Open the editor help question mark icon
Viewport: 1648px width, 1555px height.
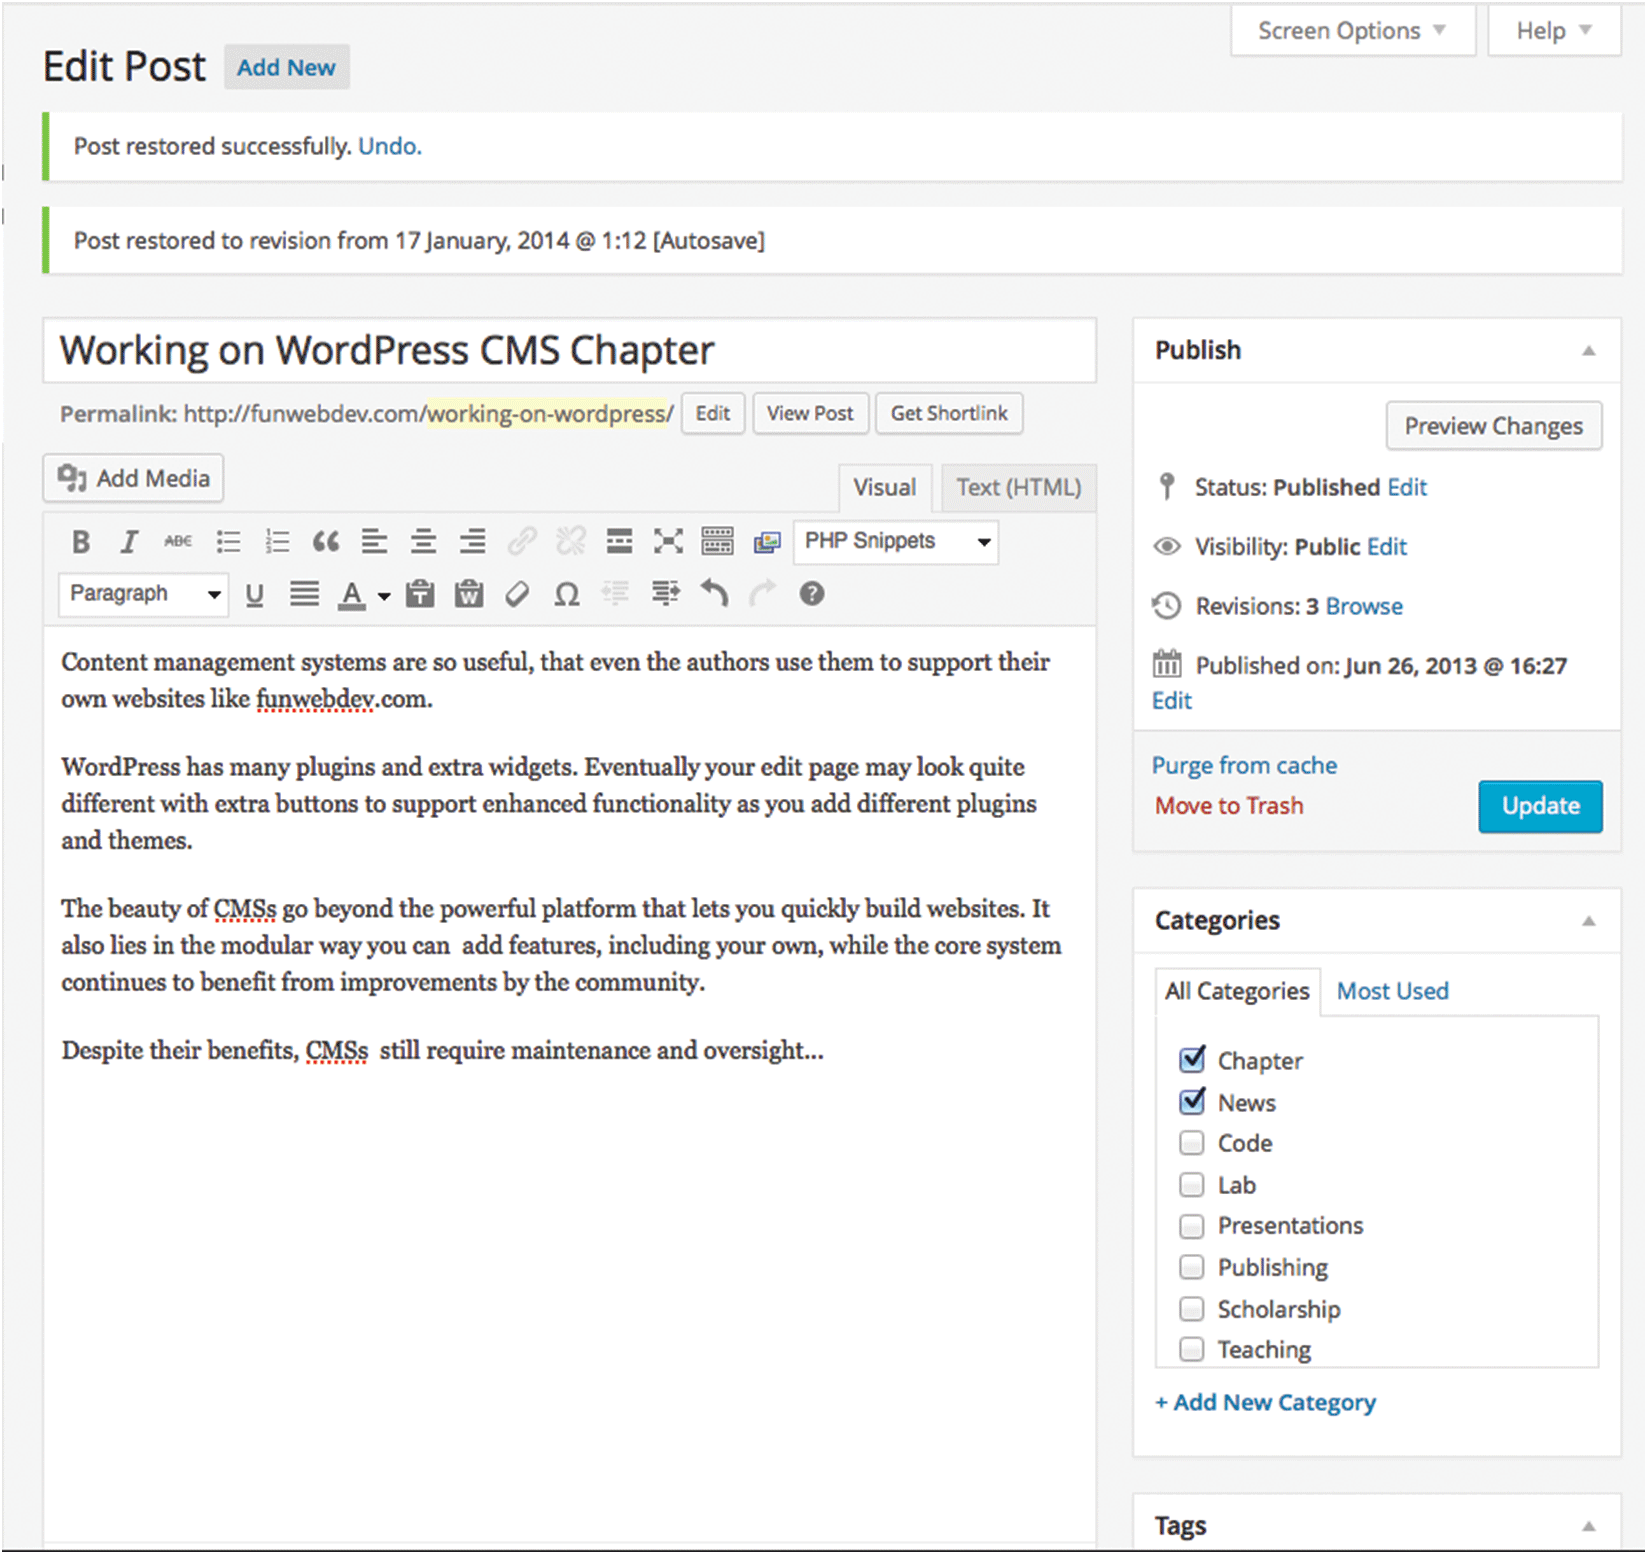coord(812,594)
